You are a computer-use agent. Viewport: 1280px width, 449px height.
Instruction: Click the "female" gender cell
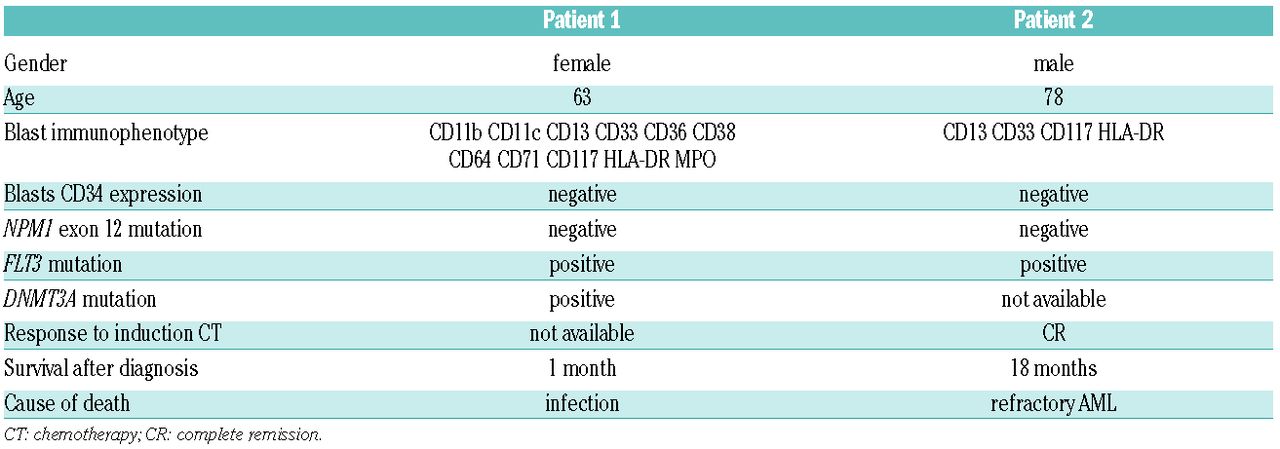click(581, 64)
